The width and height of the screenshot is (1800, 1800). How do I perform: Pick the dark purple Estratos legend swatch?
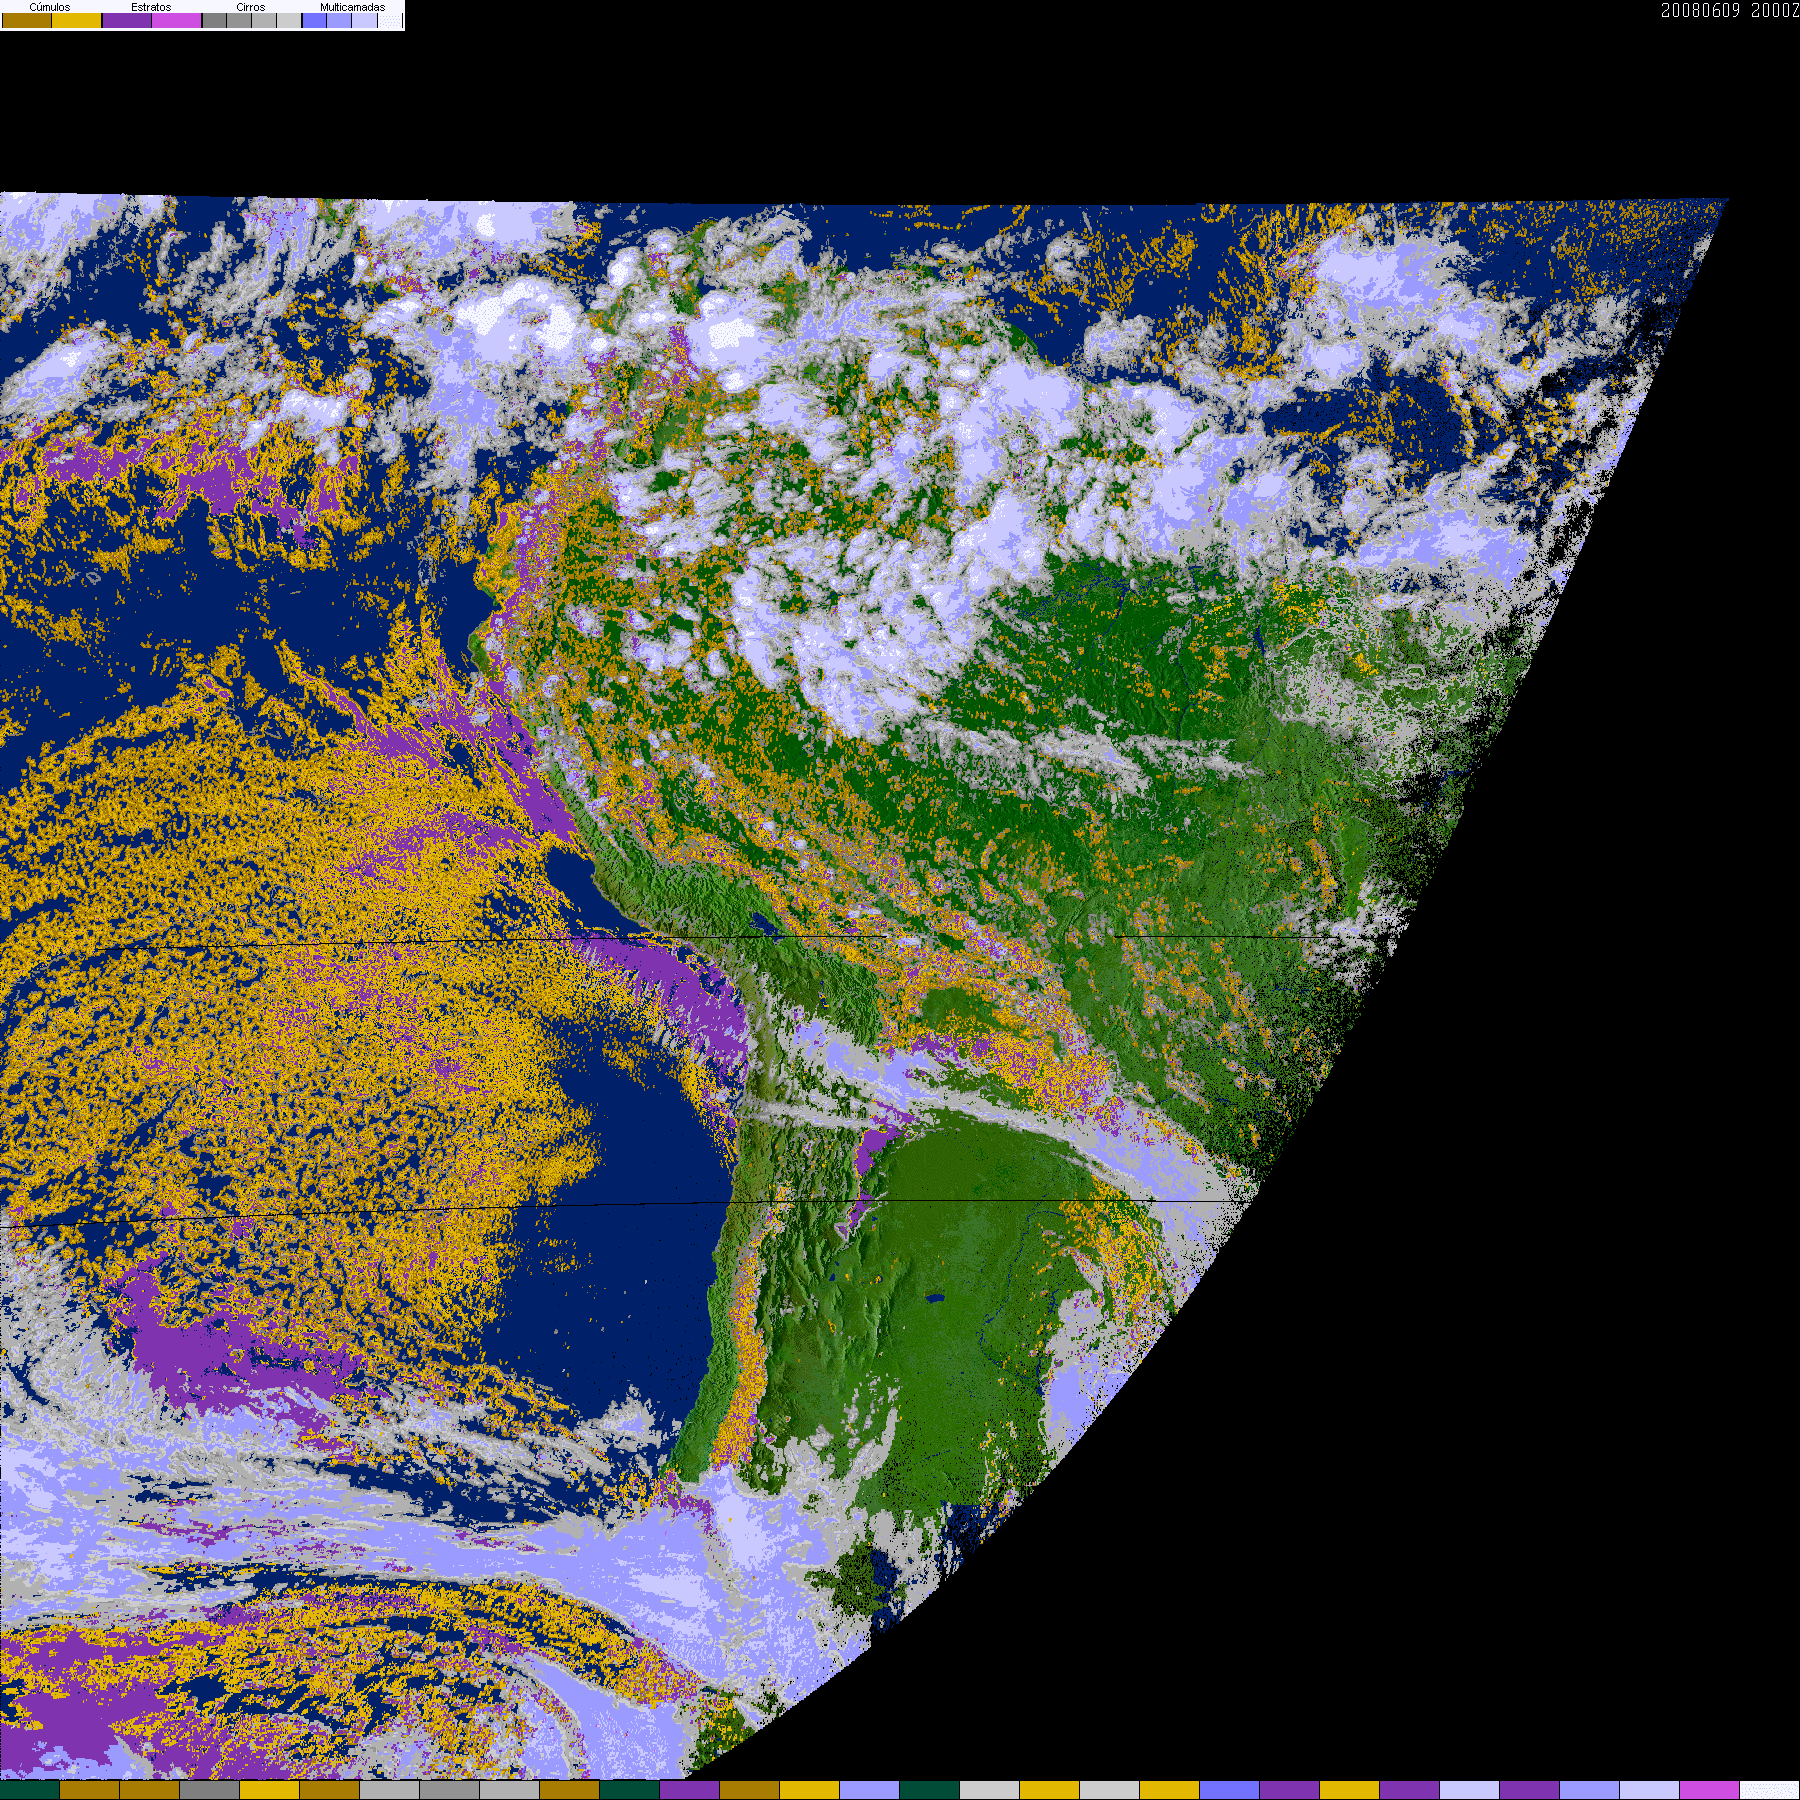tap(127, 20)
